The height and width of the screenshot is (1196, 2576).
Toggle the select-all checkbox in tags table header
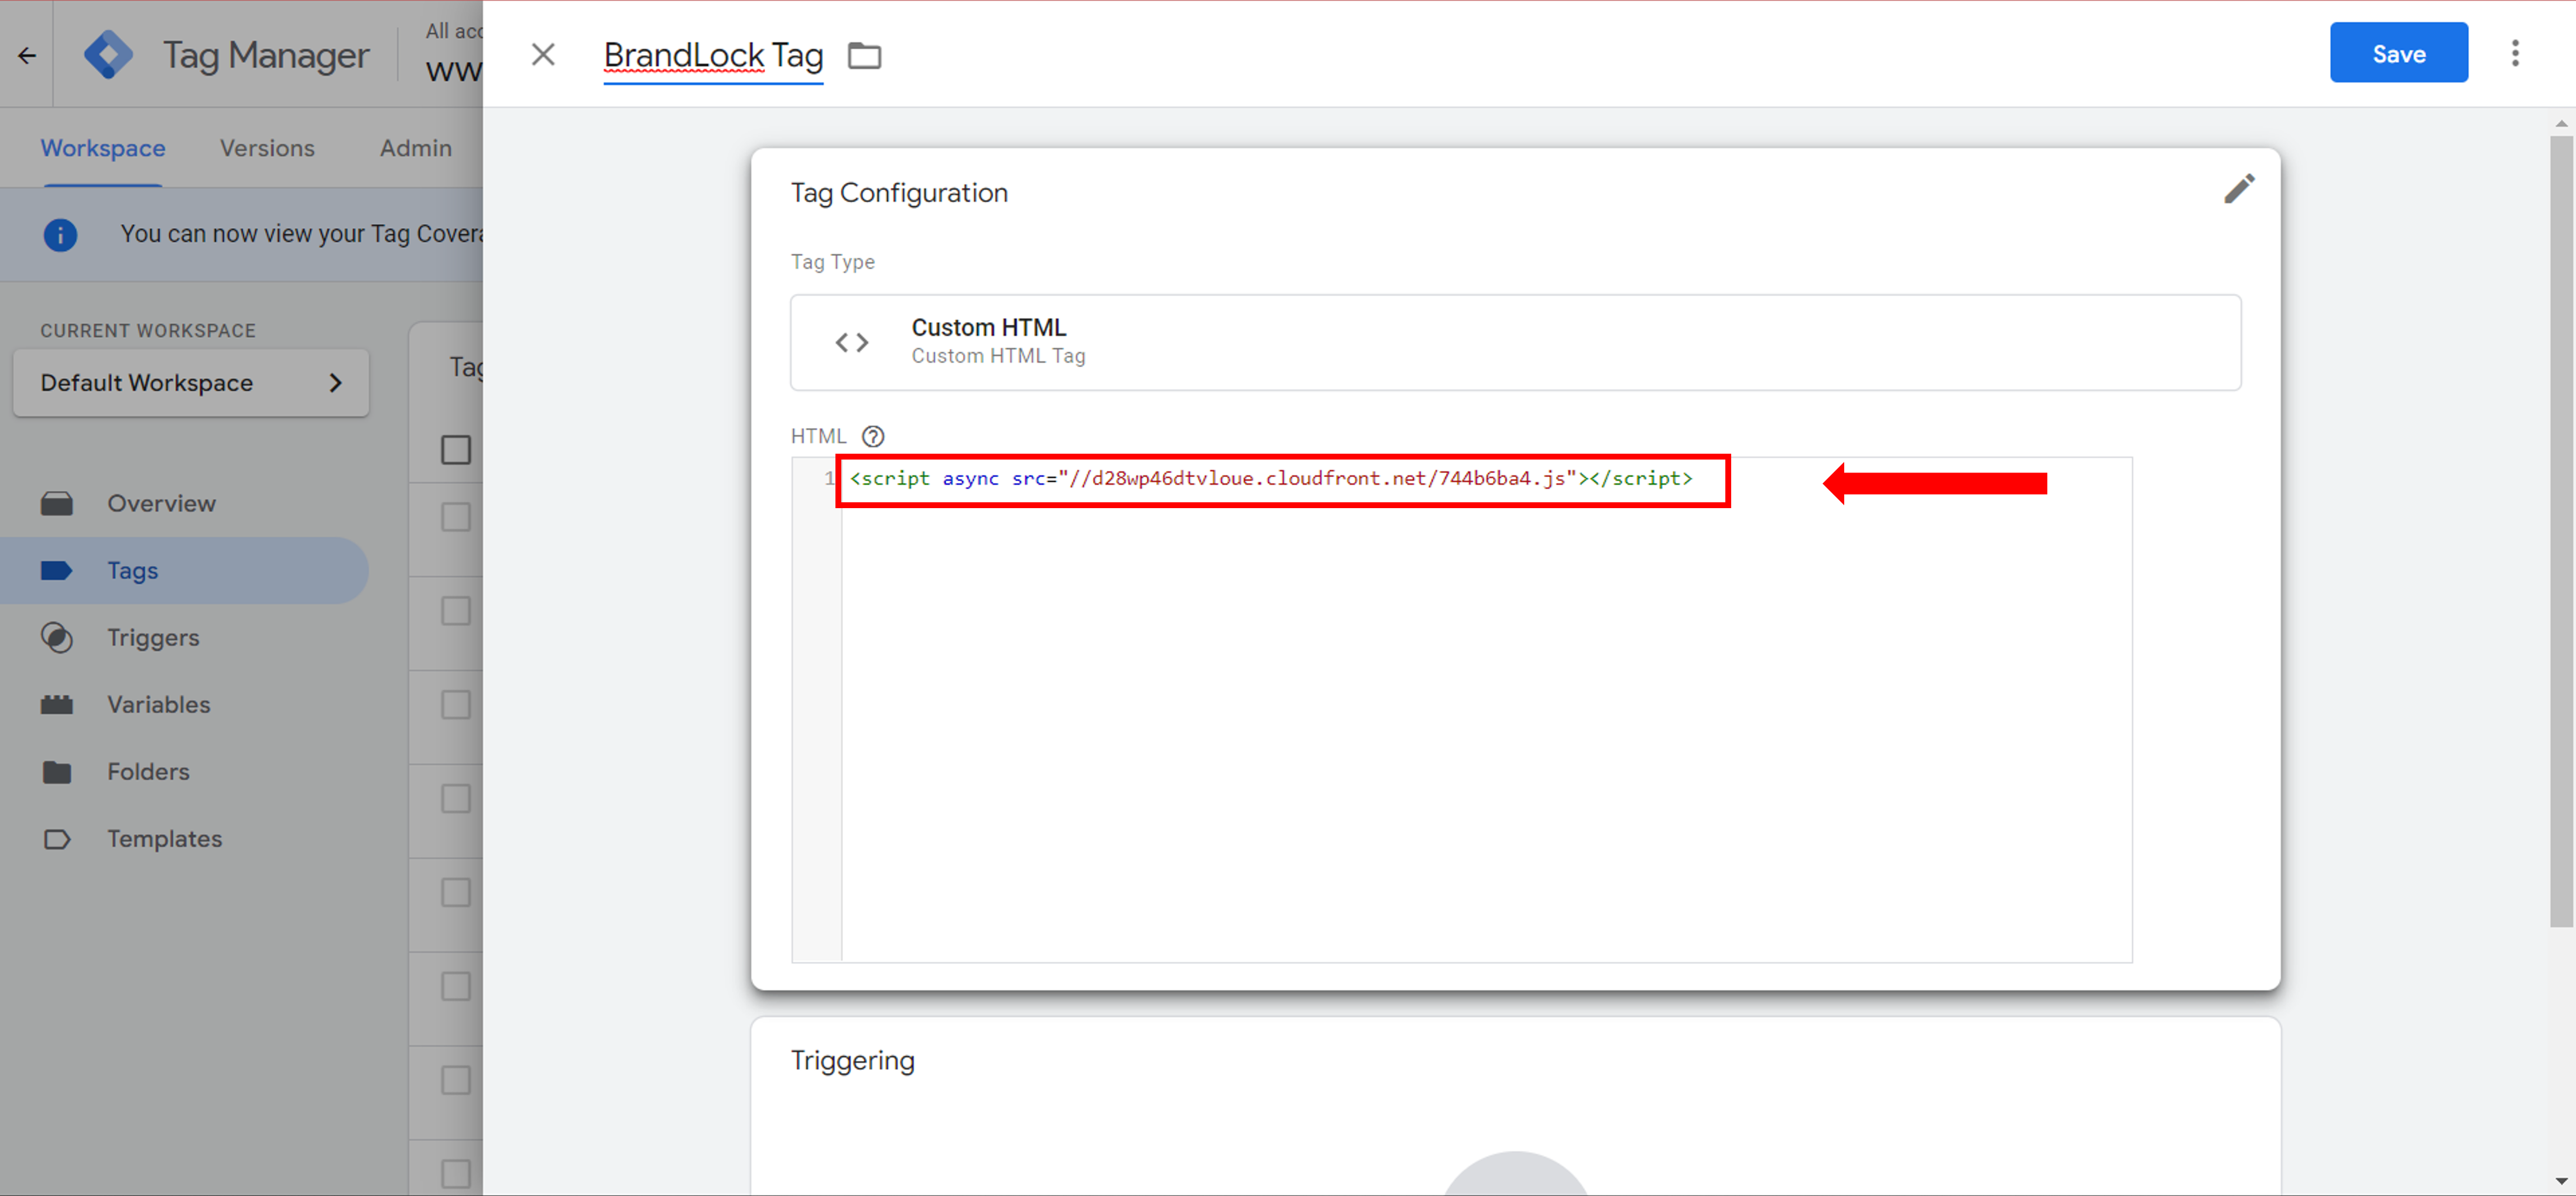(456, 449)
